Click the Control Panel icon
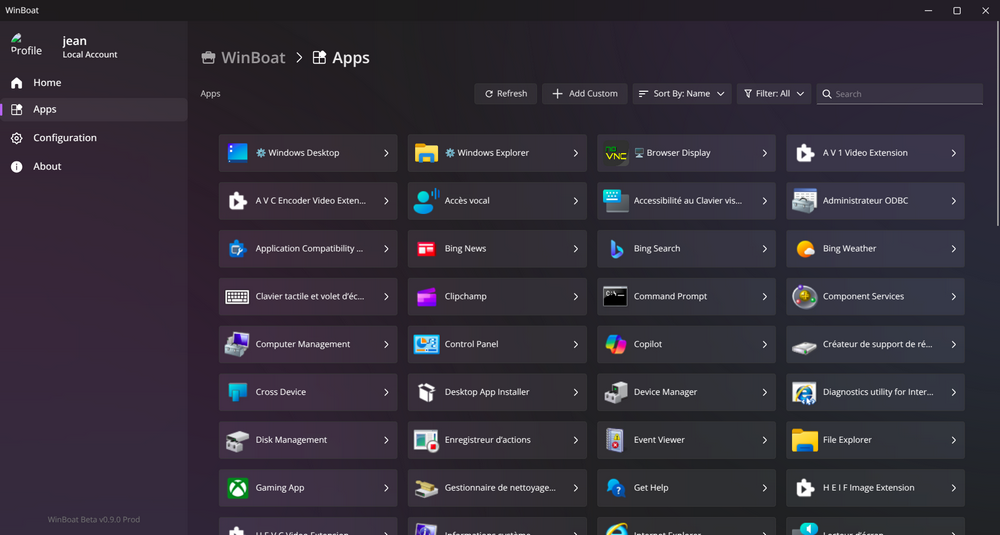The height and width of the screenshot is (535, 1000). (x=426, y=344)
